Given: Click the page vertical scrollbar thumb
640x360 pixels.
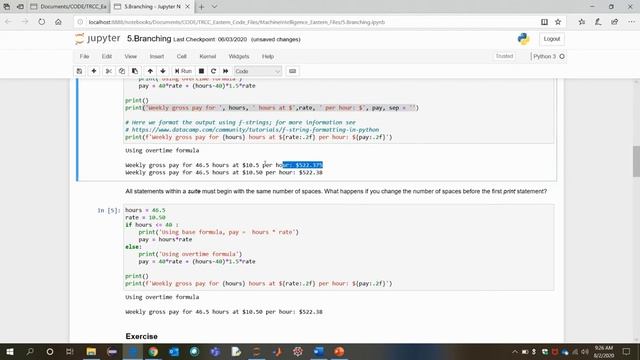Looking at the screenshot, I should tap(636, 161).
